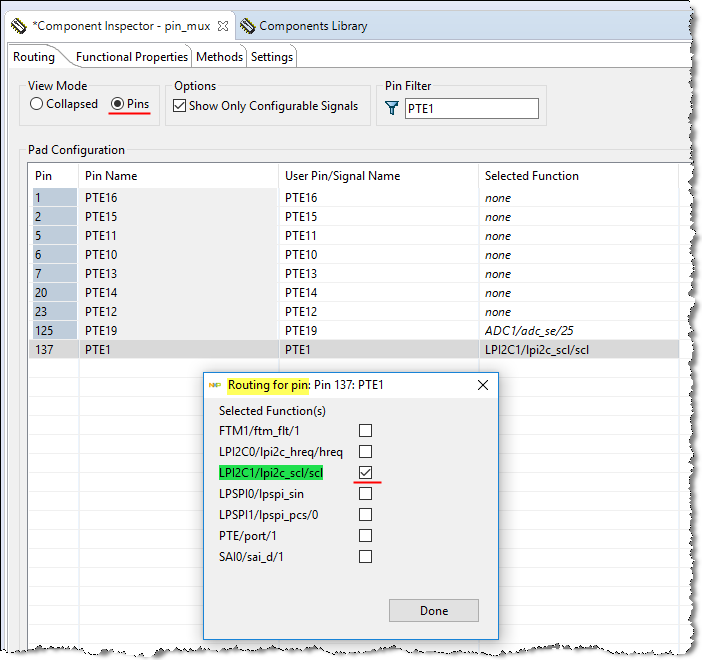This screenshot has width=702, height=660.
Task: Toggle Show Only Configurable Signals checkbox
Action: click(x=180, y=106)
